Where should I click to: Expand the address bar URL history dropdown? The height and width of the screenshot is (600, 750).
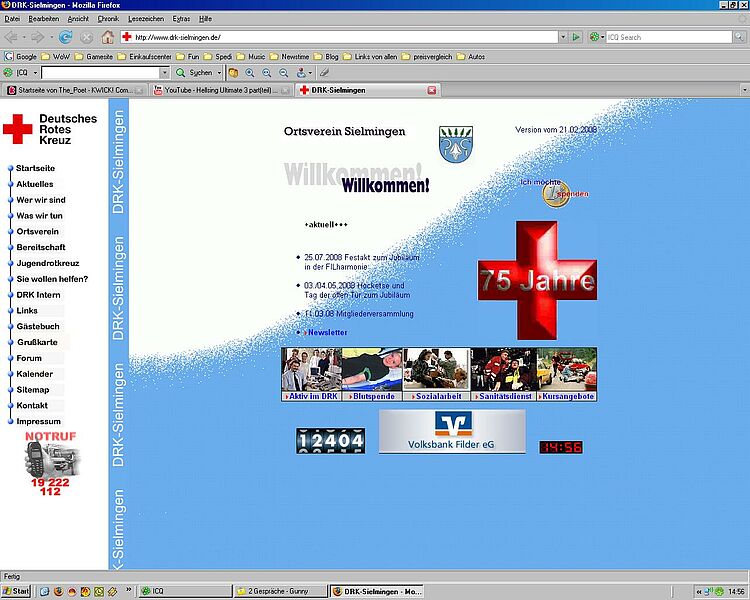coord(561,37)
